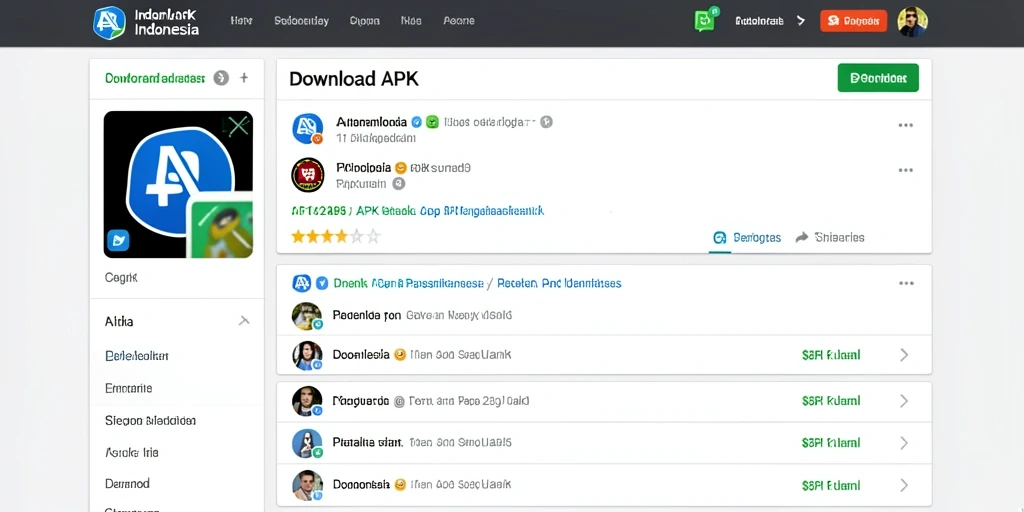
Task: Click the grey circle icon after Pjatoutain
Action: point(399,184)
